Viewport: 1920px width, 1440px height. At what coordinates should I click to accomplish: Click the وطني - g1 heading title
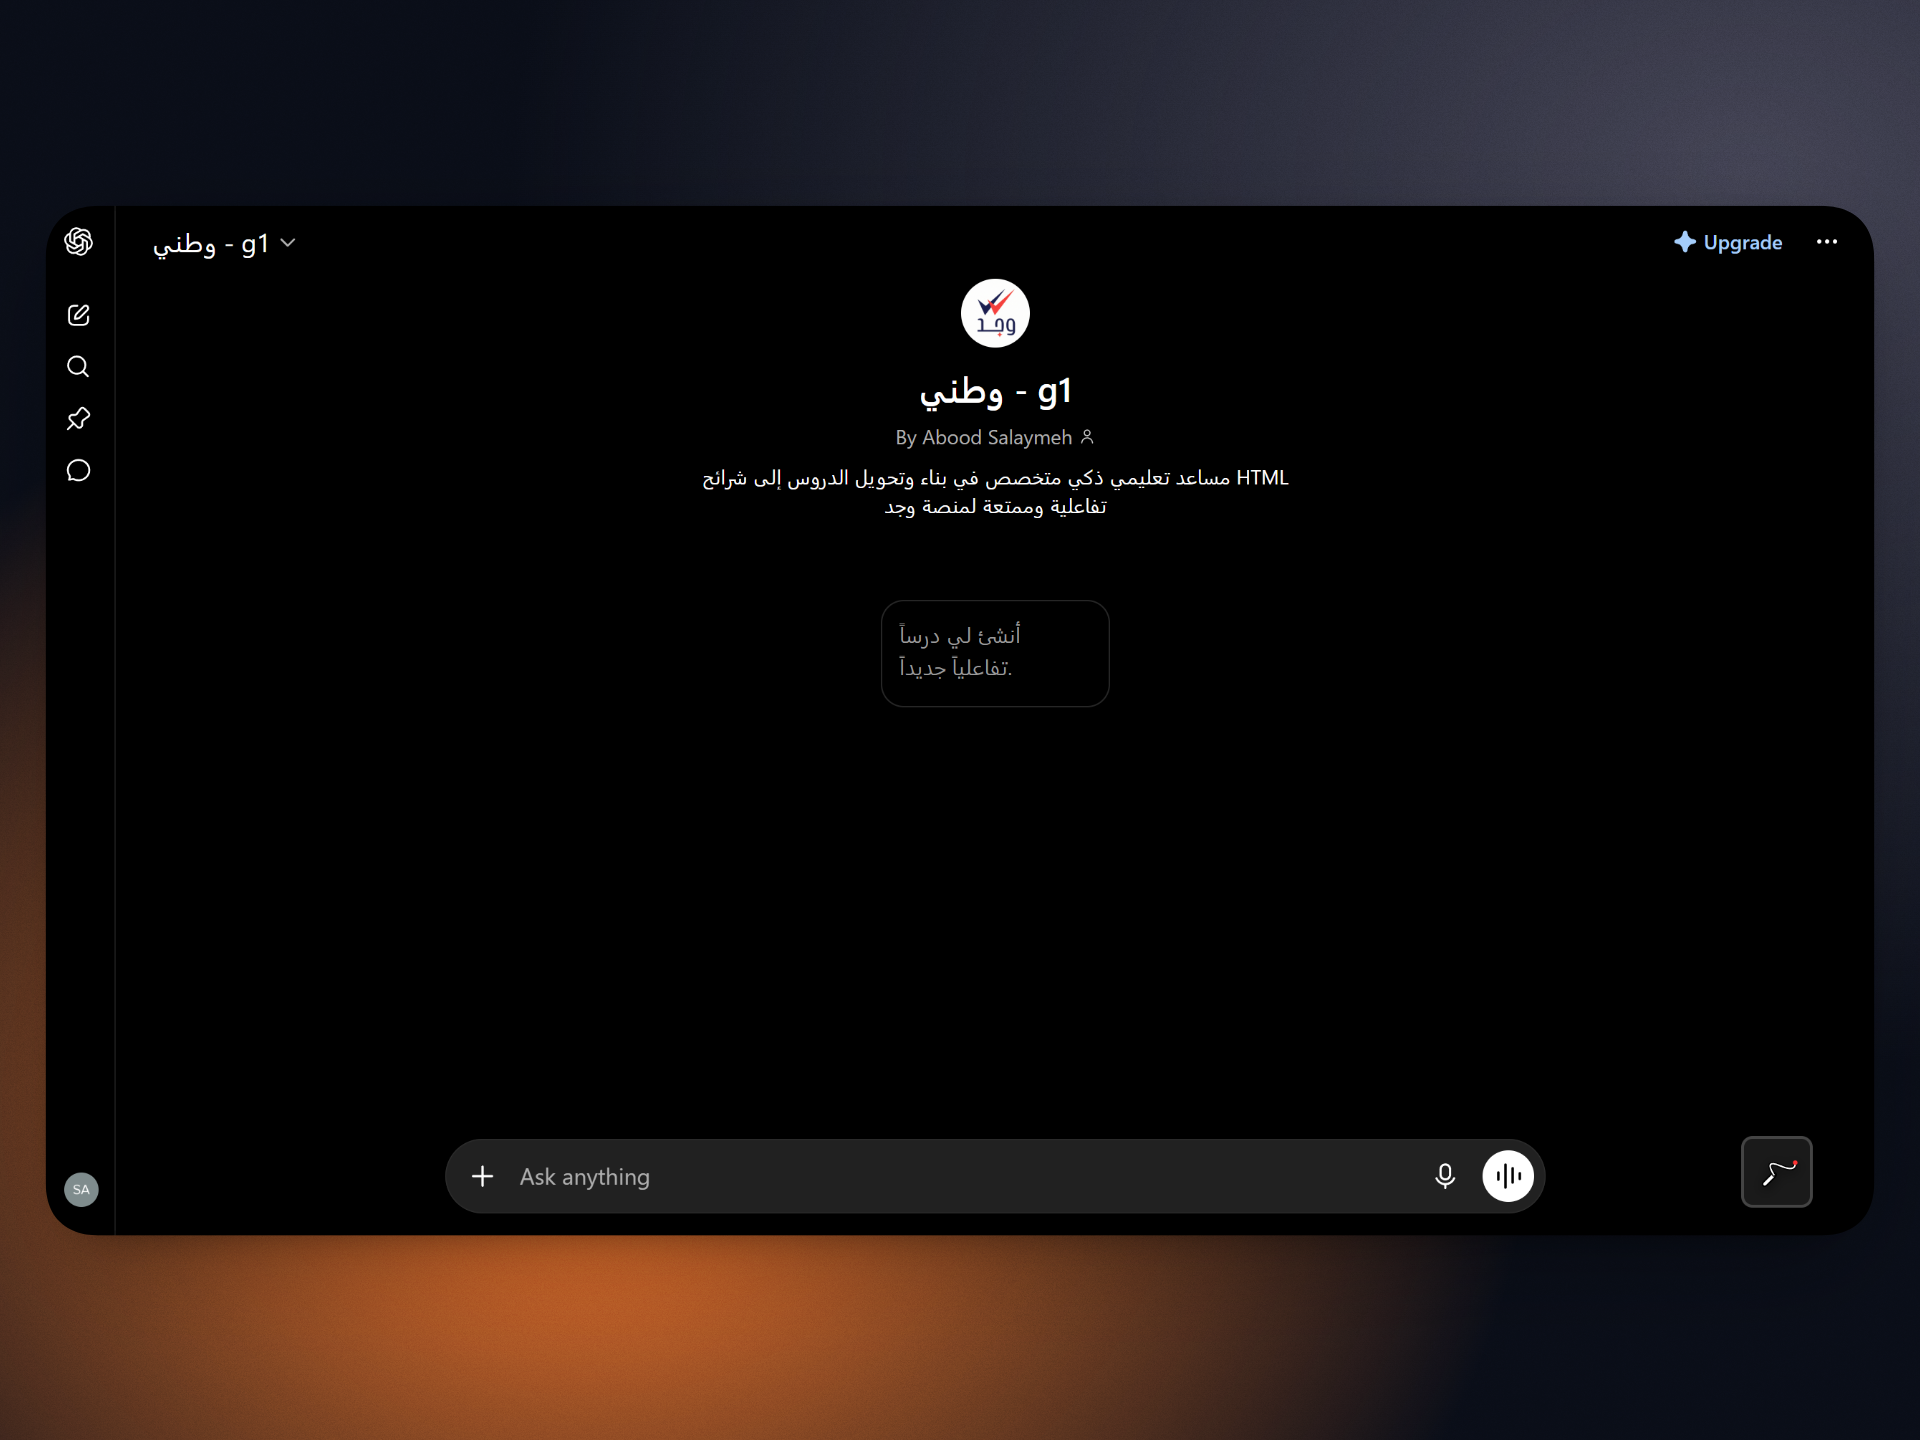click(x=995, y=392)
